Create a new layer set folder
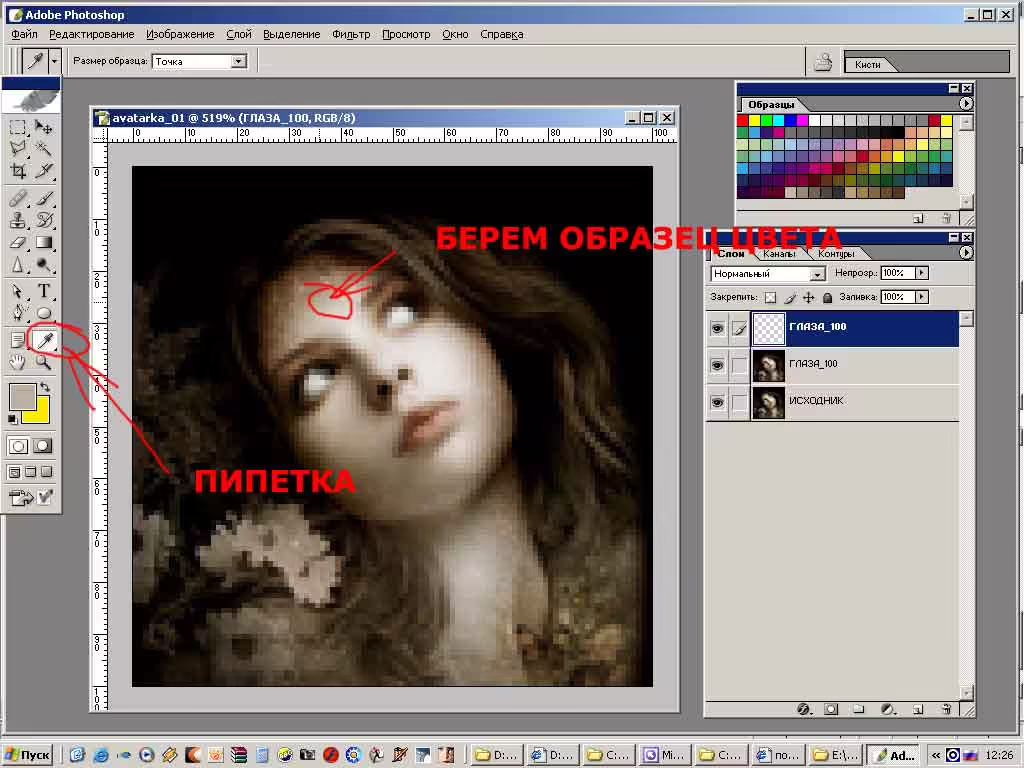This screenshot has width=1024, height=768. point(858,709)
